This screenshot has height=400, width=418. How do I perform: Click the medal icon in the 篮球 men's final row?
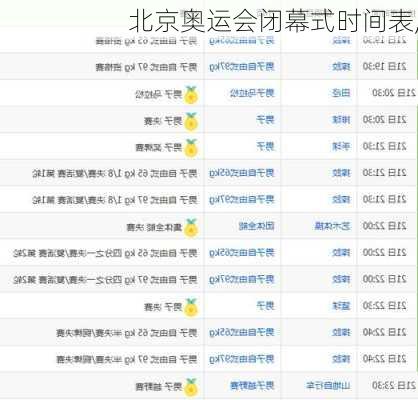[x=191, y=307]
